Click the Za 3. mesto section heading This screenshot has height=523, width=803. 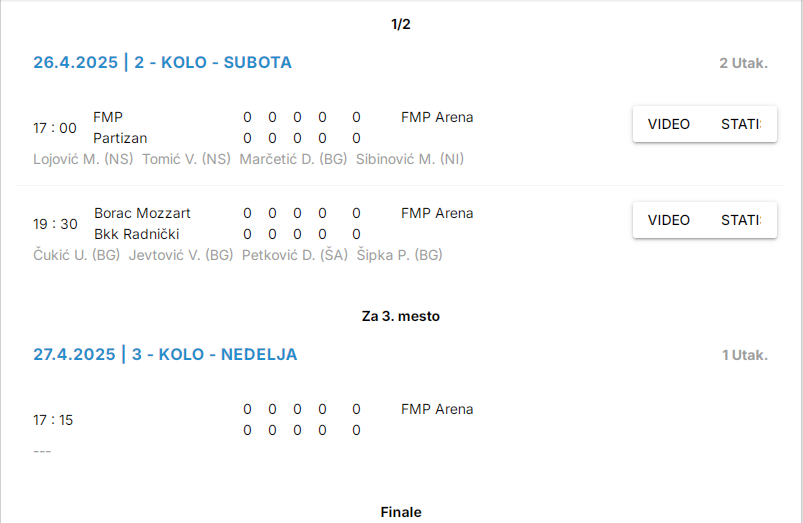coord(401,316)
